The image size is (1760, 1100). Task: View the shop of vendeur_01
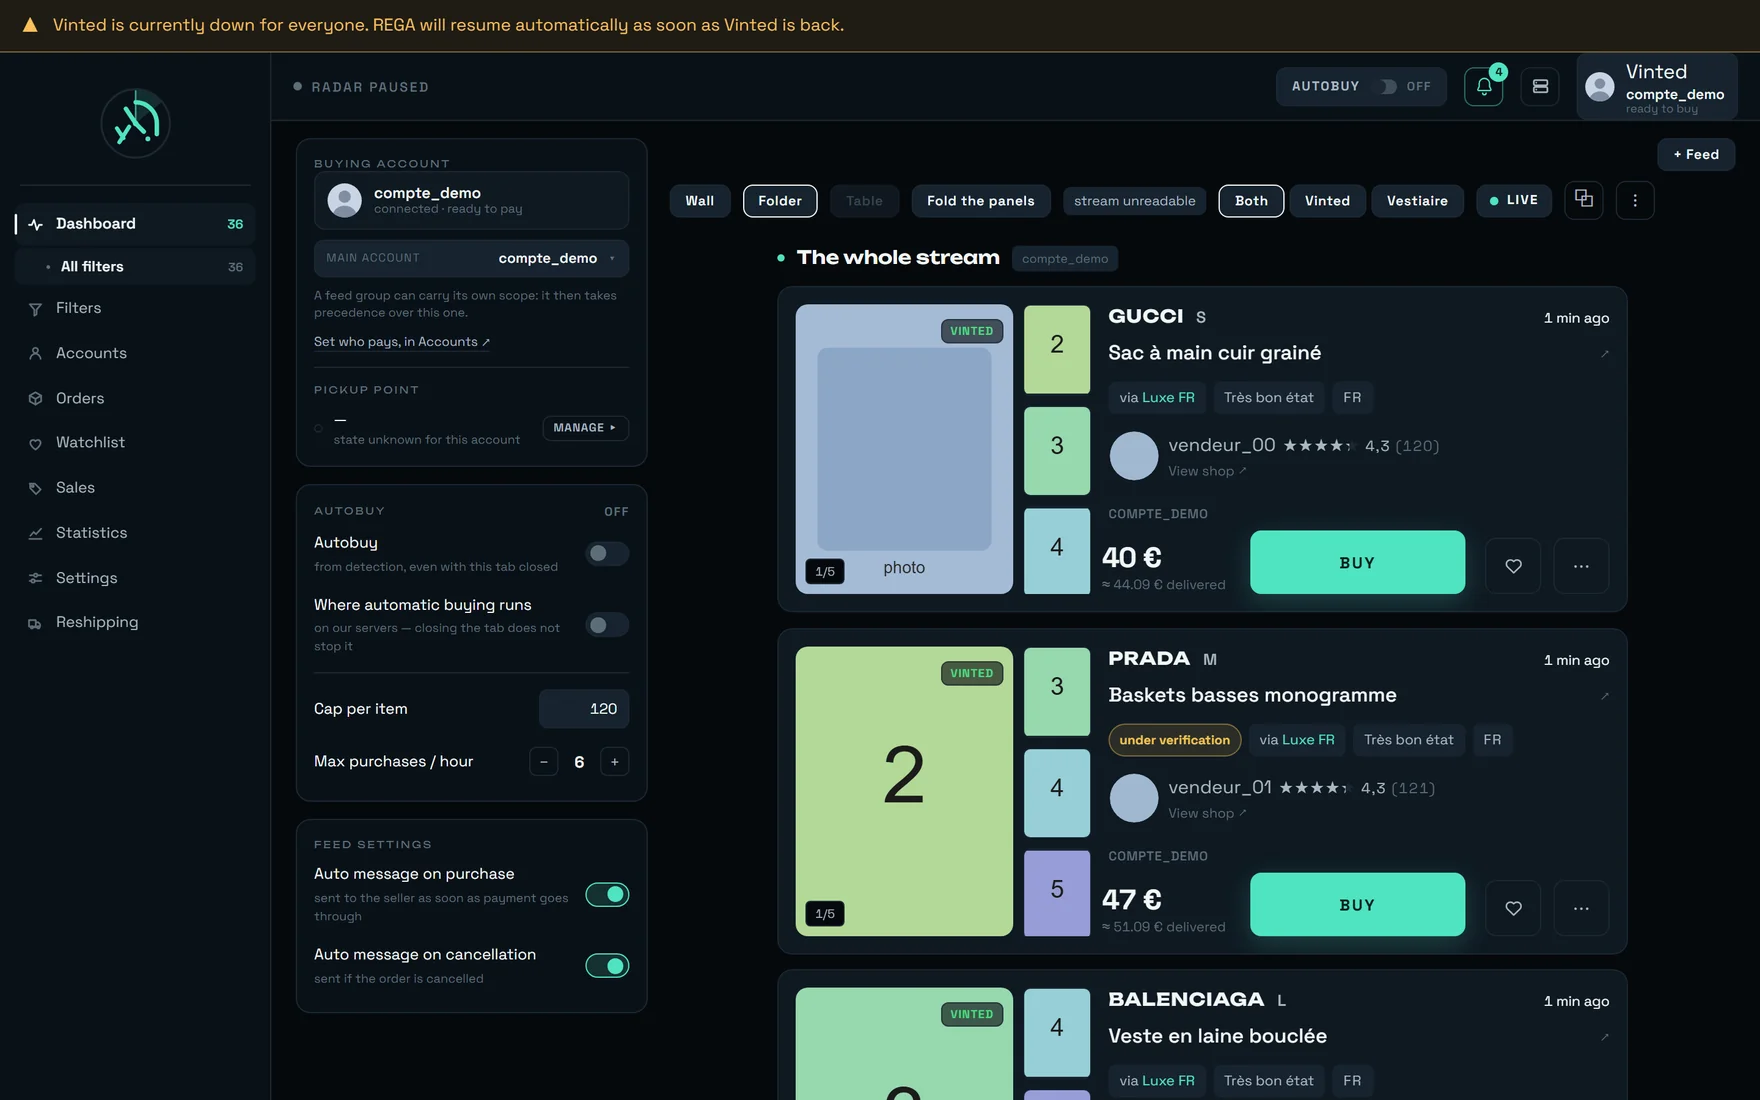pos(1207,813)
